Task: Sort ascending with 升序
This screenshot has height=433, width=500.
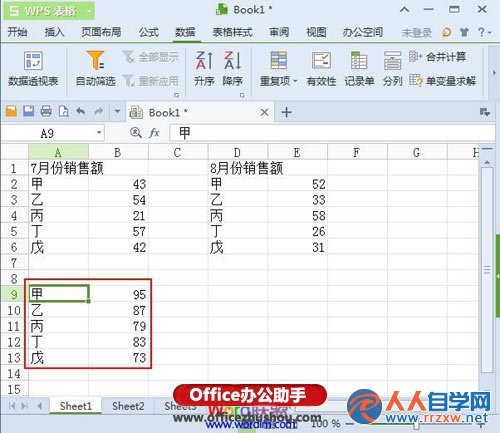Action: pyautogui.click(x=204, y=69)
